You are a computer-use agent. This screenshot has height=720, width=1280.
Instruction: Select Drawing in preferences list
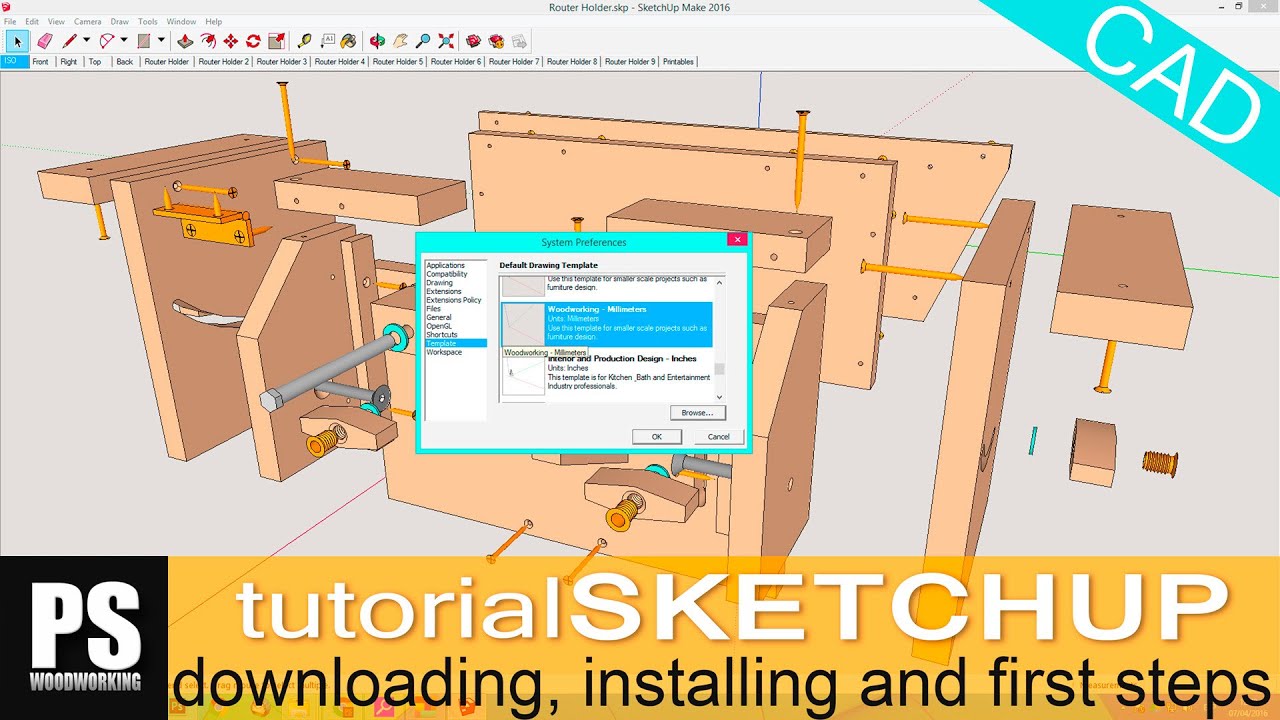[x=439, y=283]
